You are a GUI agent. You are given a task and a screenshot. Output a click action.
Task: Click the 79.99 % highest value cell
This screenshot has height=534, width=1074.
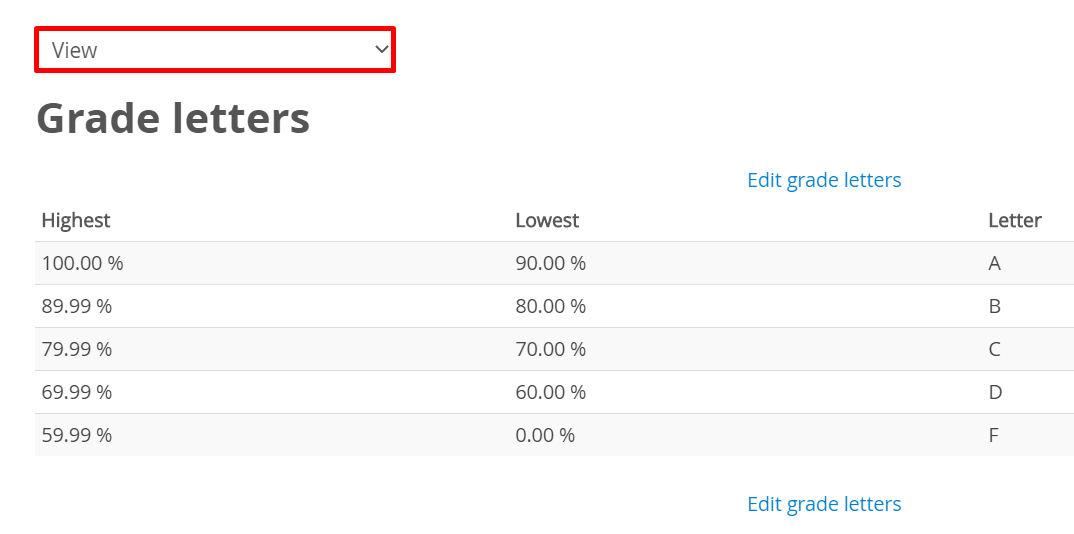click(x=77, y=349)
